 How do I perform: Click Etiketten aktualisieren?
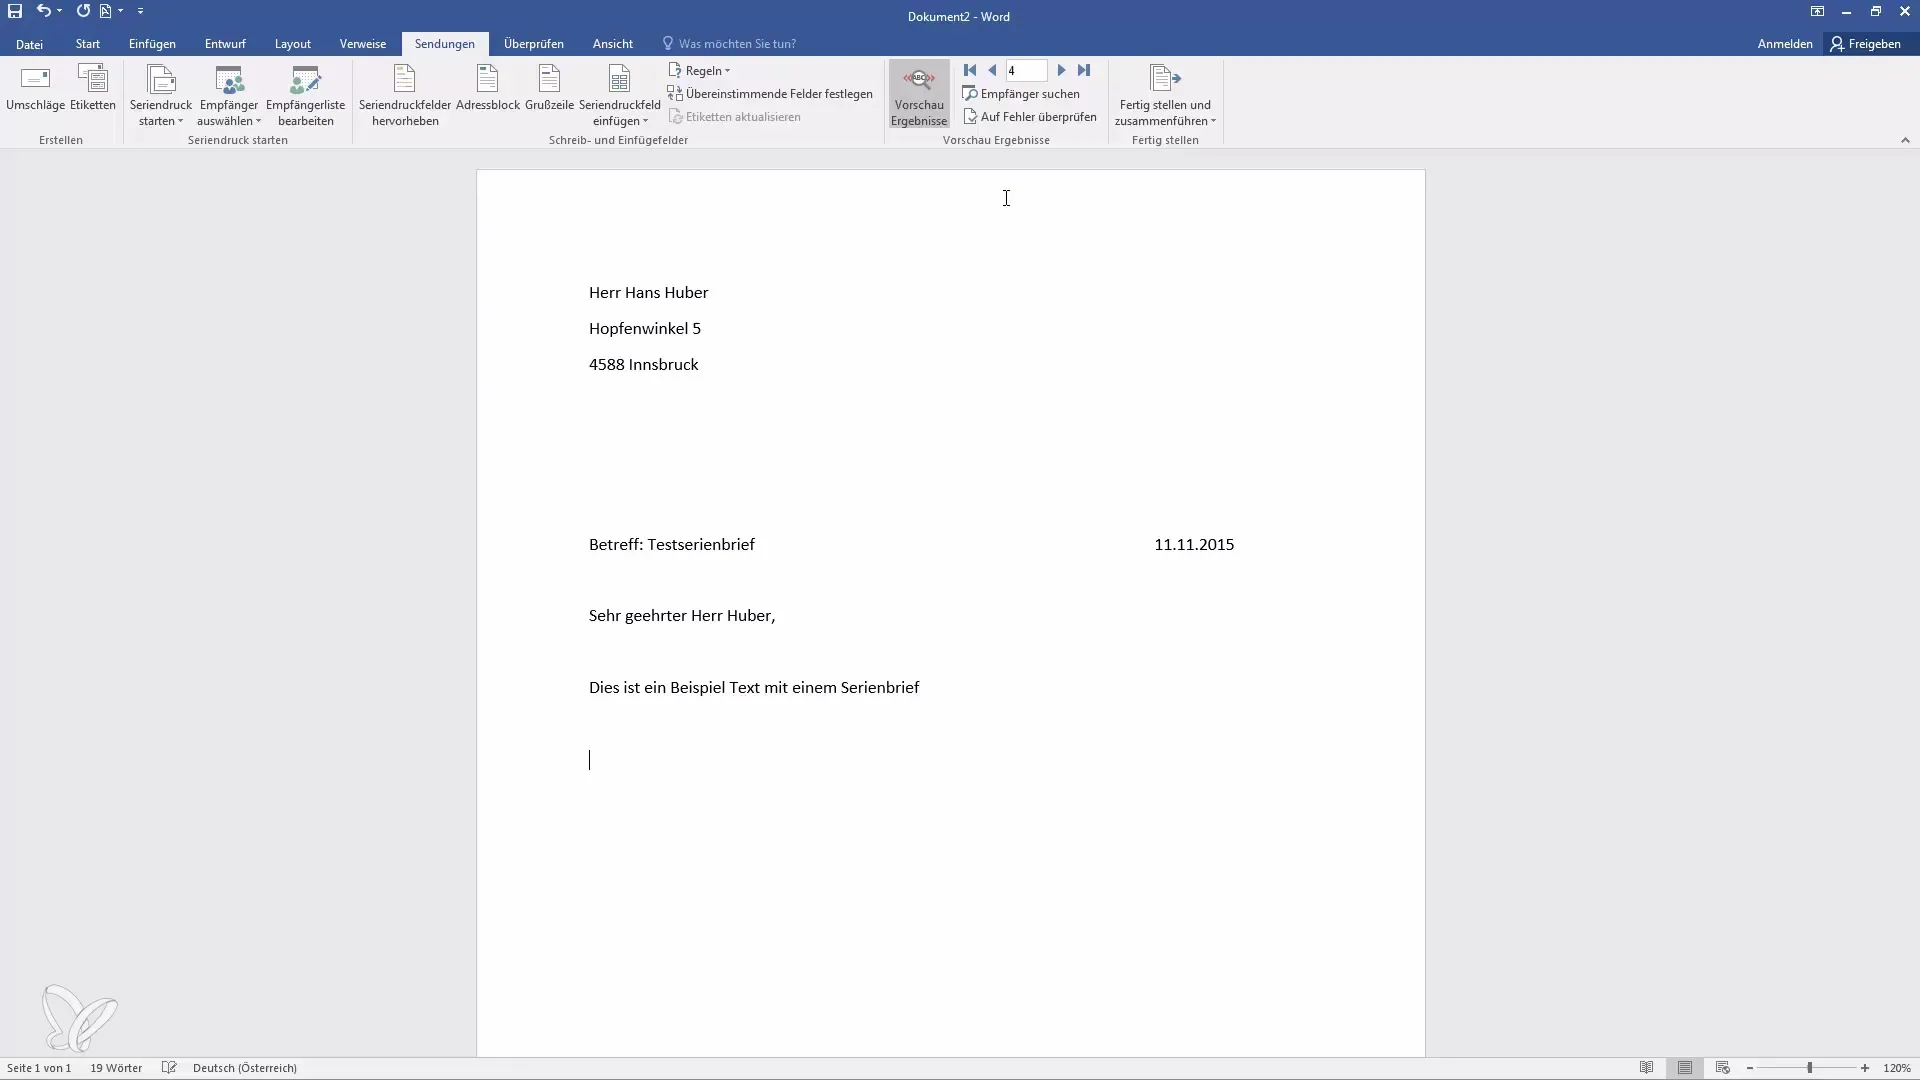734,117
